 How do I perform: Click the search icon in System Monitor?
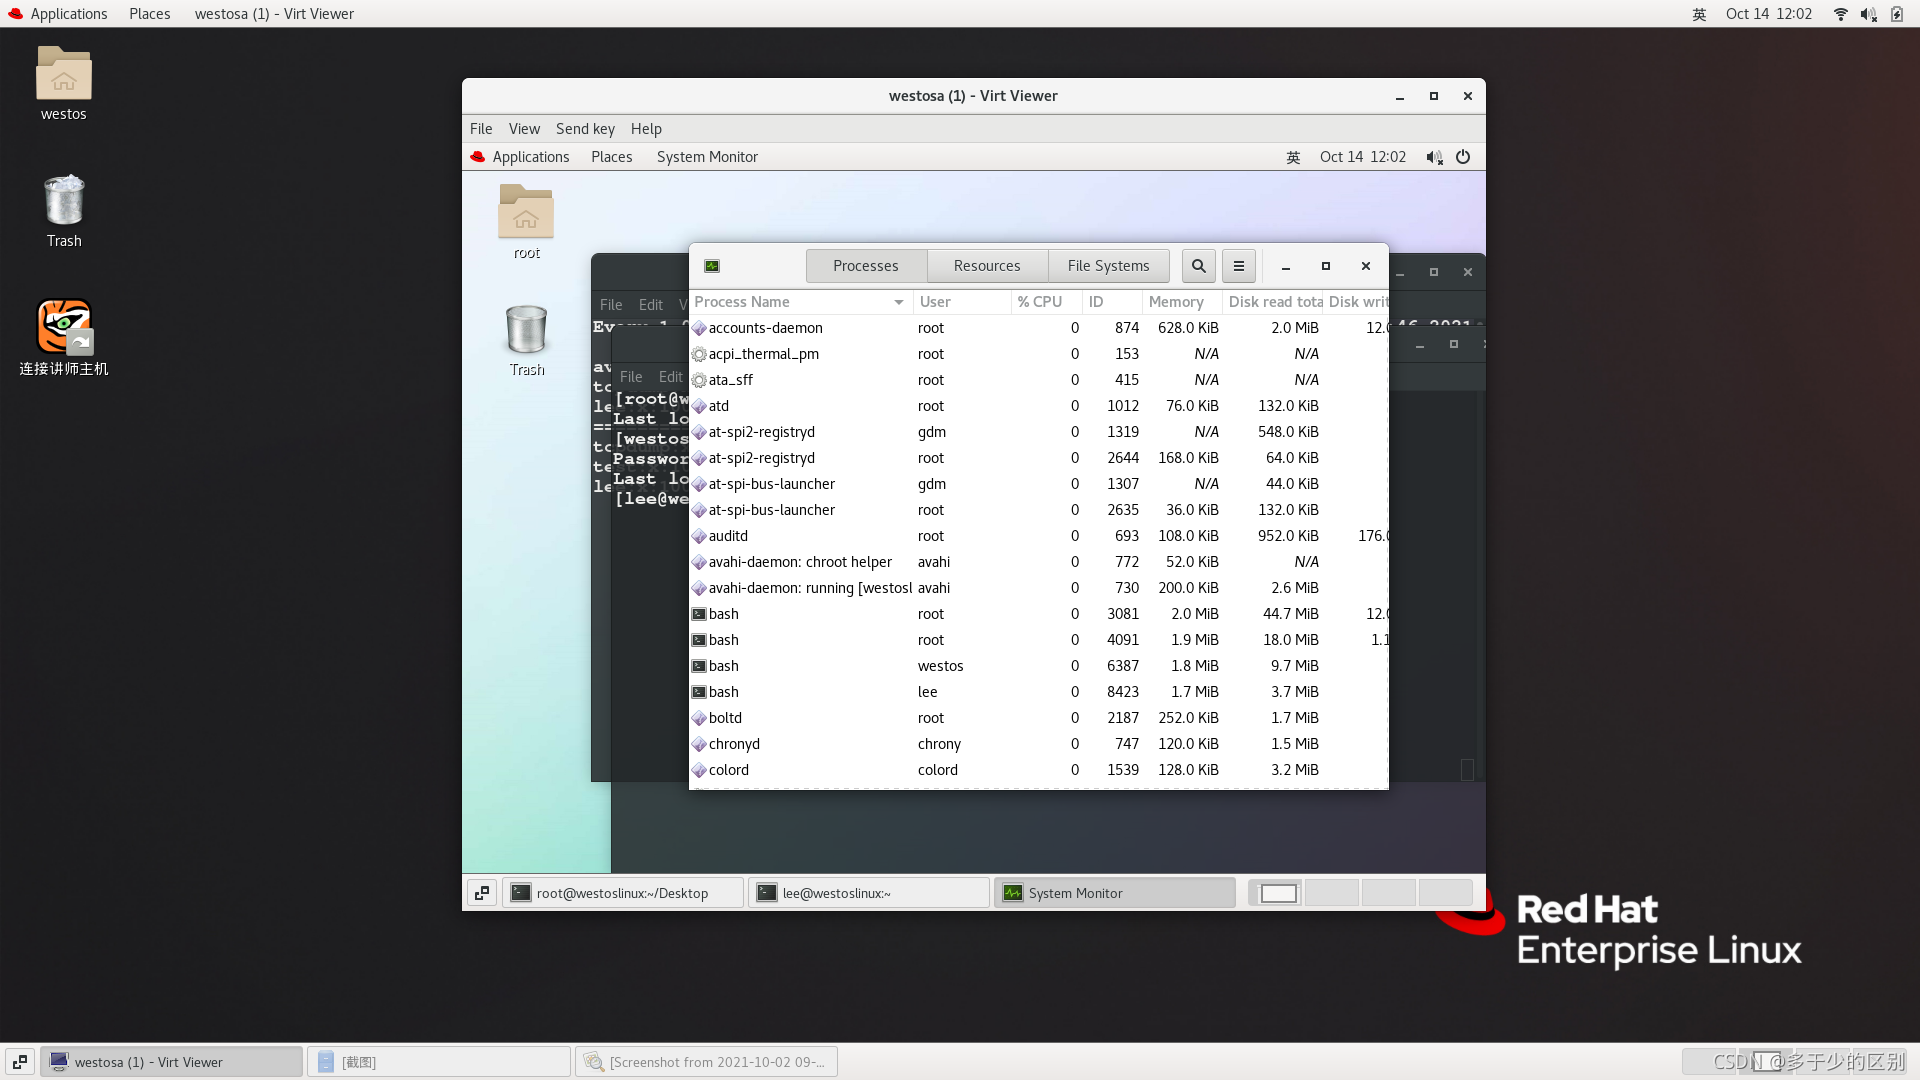tap(1198, 266)
